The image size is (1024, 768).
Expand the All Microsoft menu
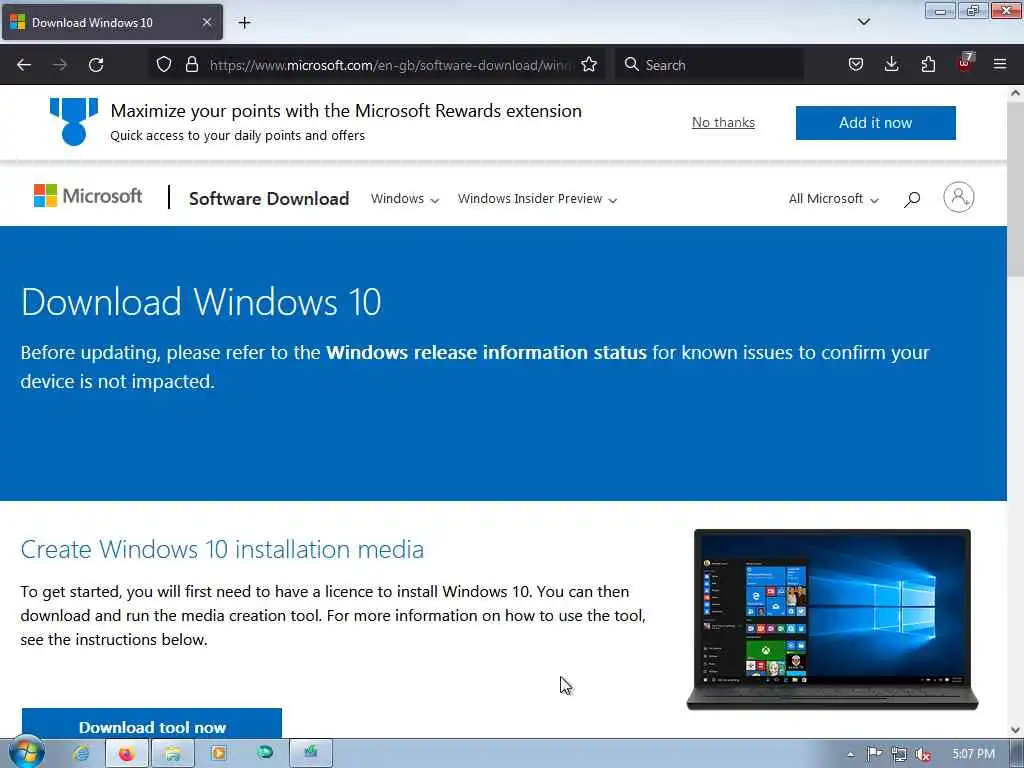(833, 199)
